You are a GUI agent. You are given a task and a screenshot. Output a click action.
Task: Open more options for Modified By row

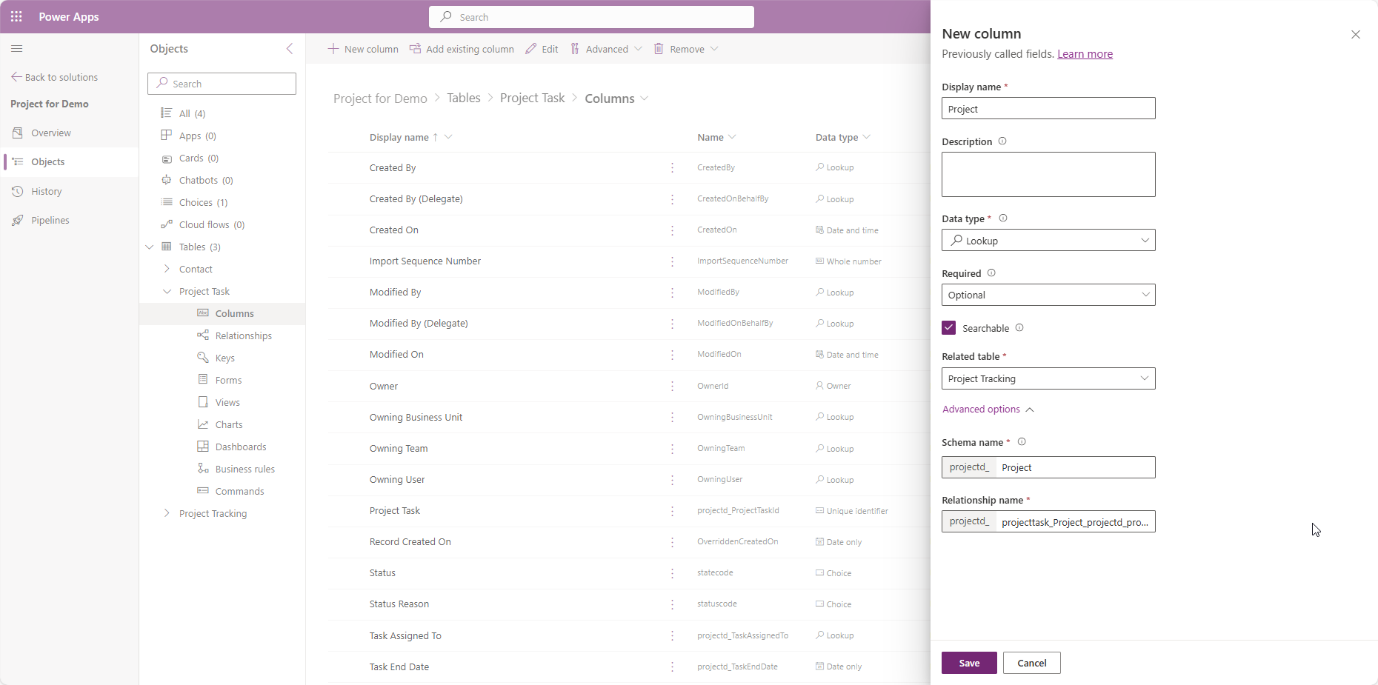(672, 292)
